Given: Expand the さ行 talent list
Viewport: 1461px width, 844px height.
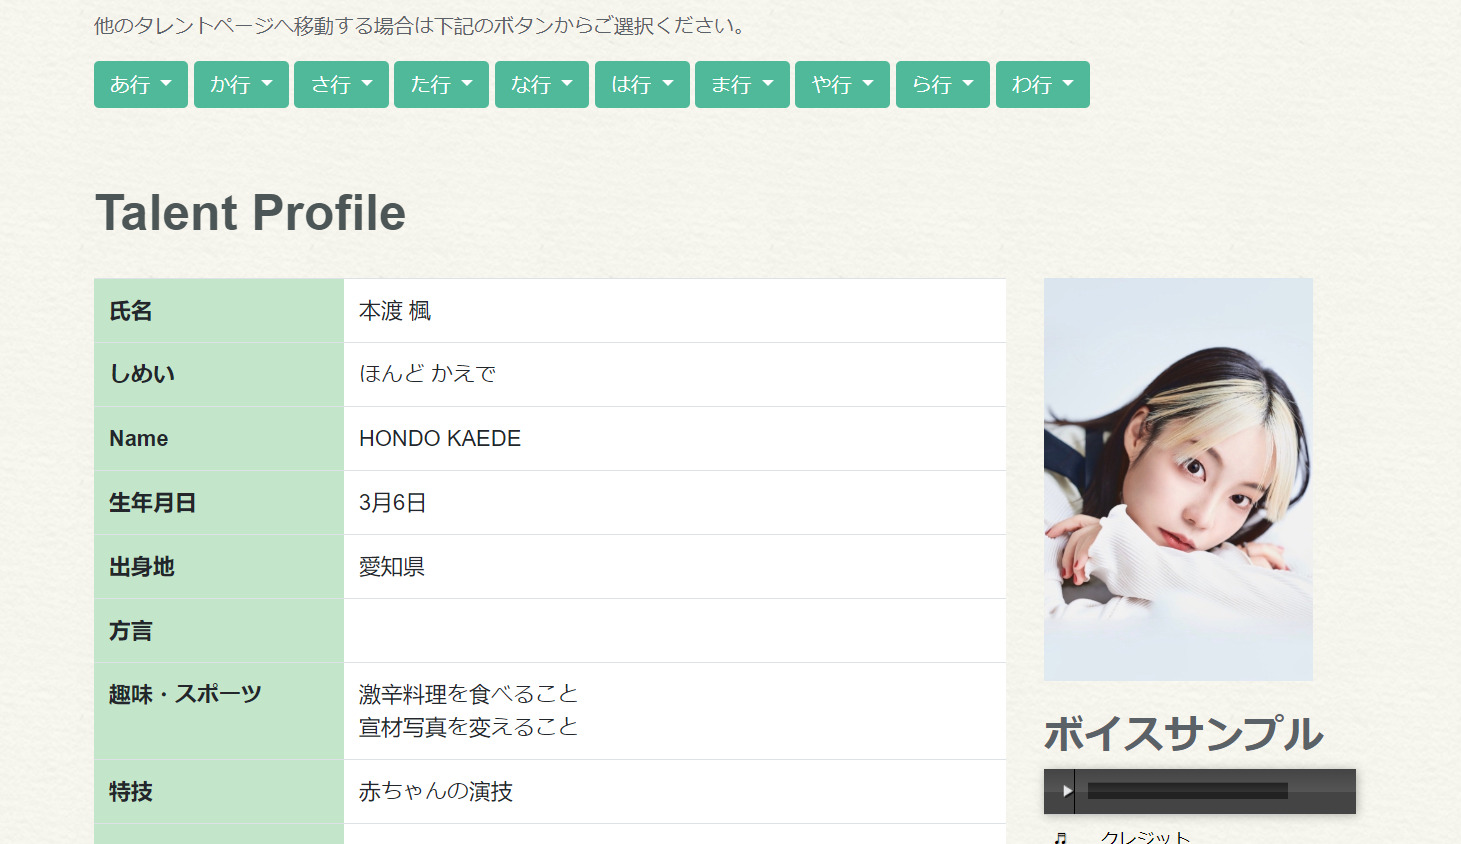Looking at the screenshot, I should pos(341,84).
